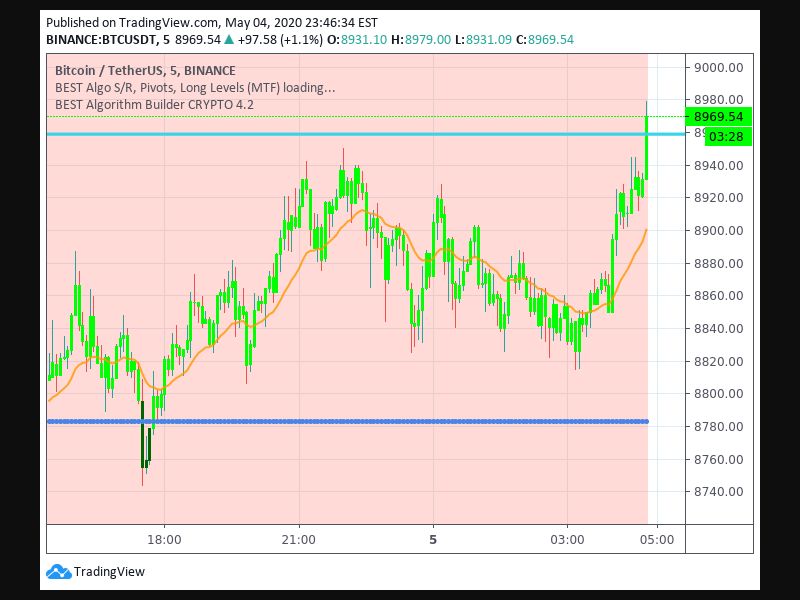Screen dimensions: 800x600
Task: Click the open value O:8931.10
Action: click(x=357, y=39)
